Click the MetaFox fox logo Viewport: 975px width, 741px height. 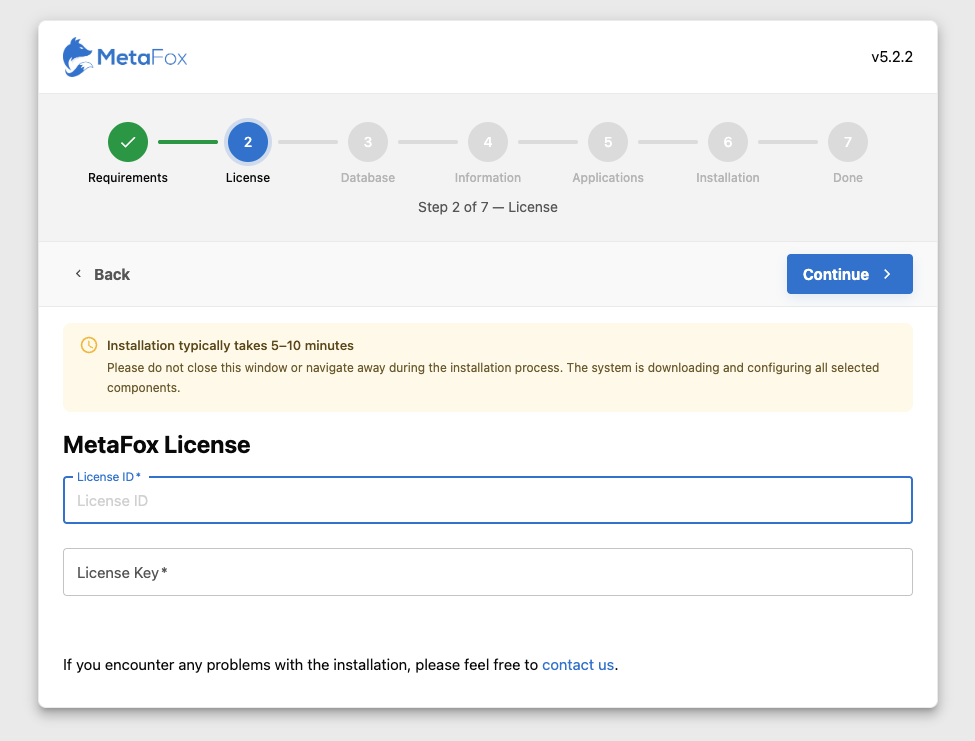click(78, 57)
